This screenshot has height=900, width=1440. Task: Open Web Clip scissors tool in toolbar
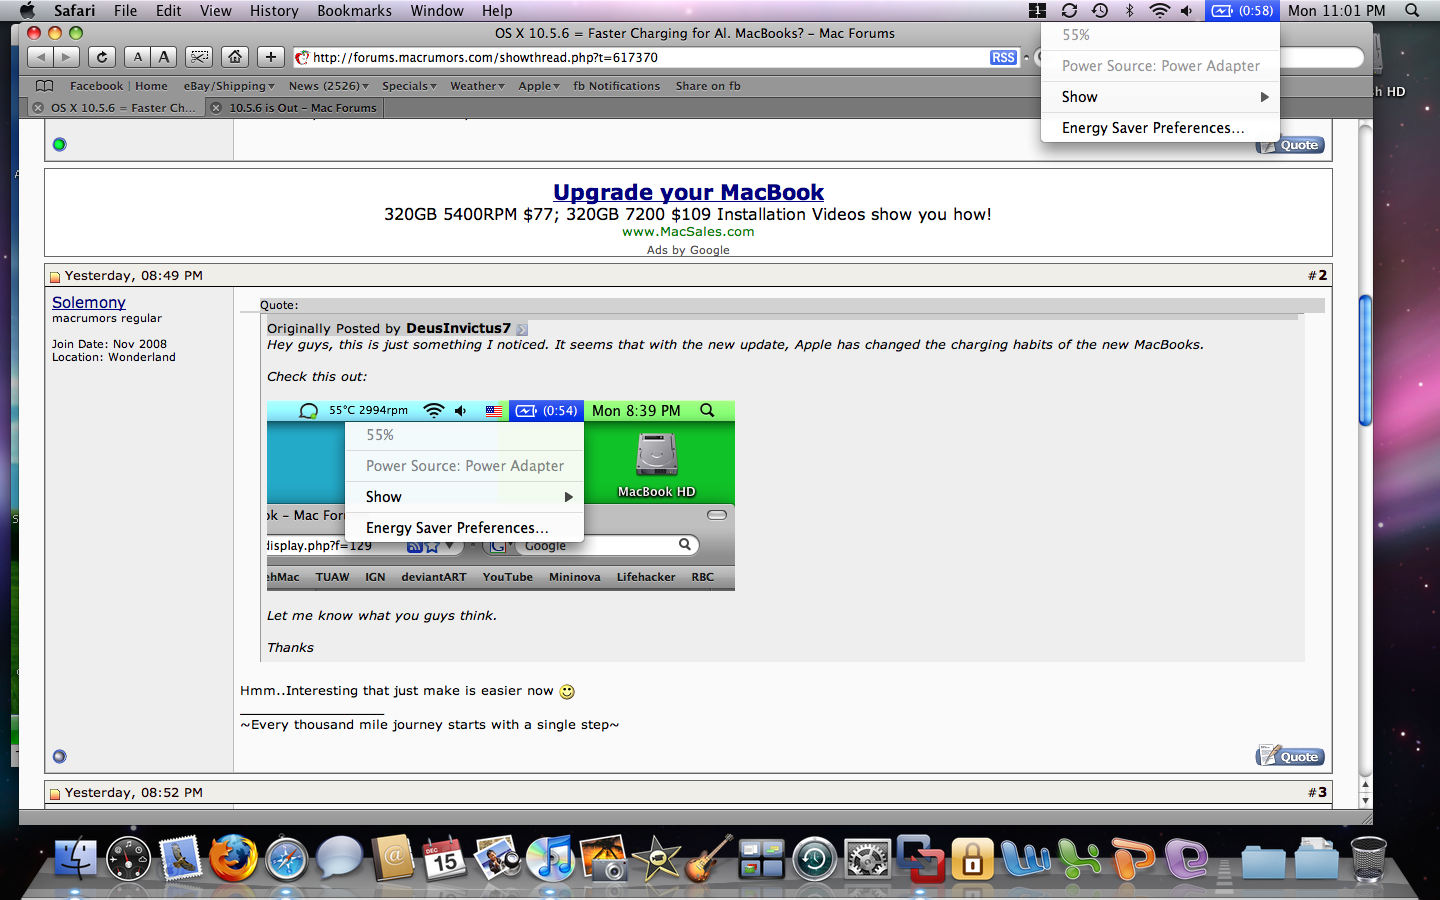point(200,57)
